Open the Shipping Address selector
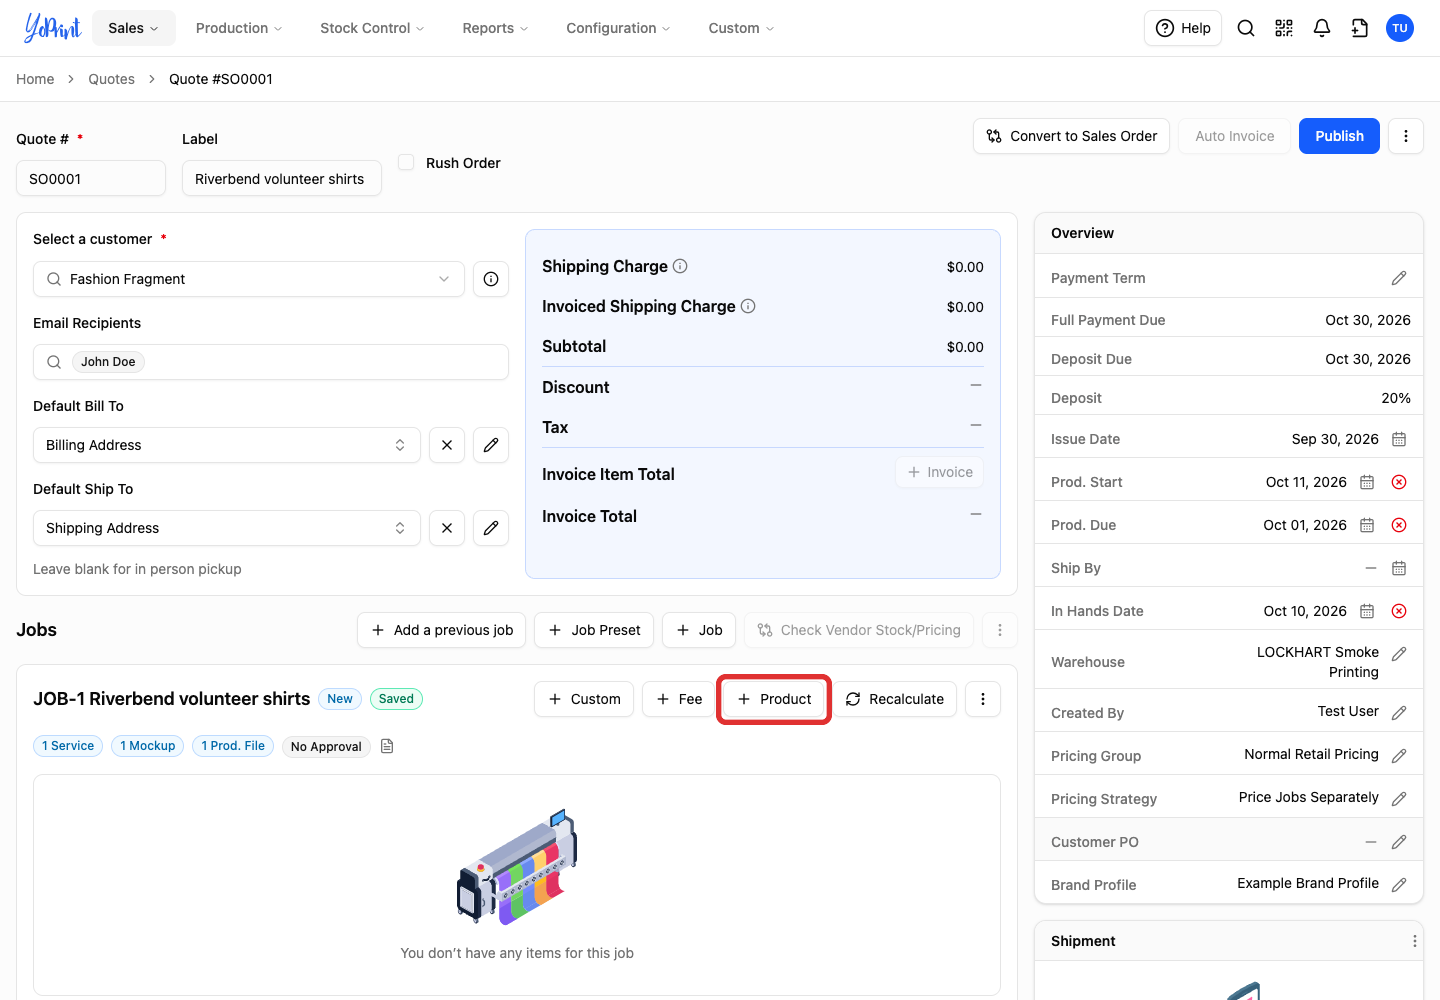 pyautogui.click(x=225, y=528)
